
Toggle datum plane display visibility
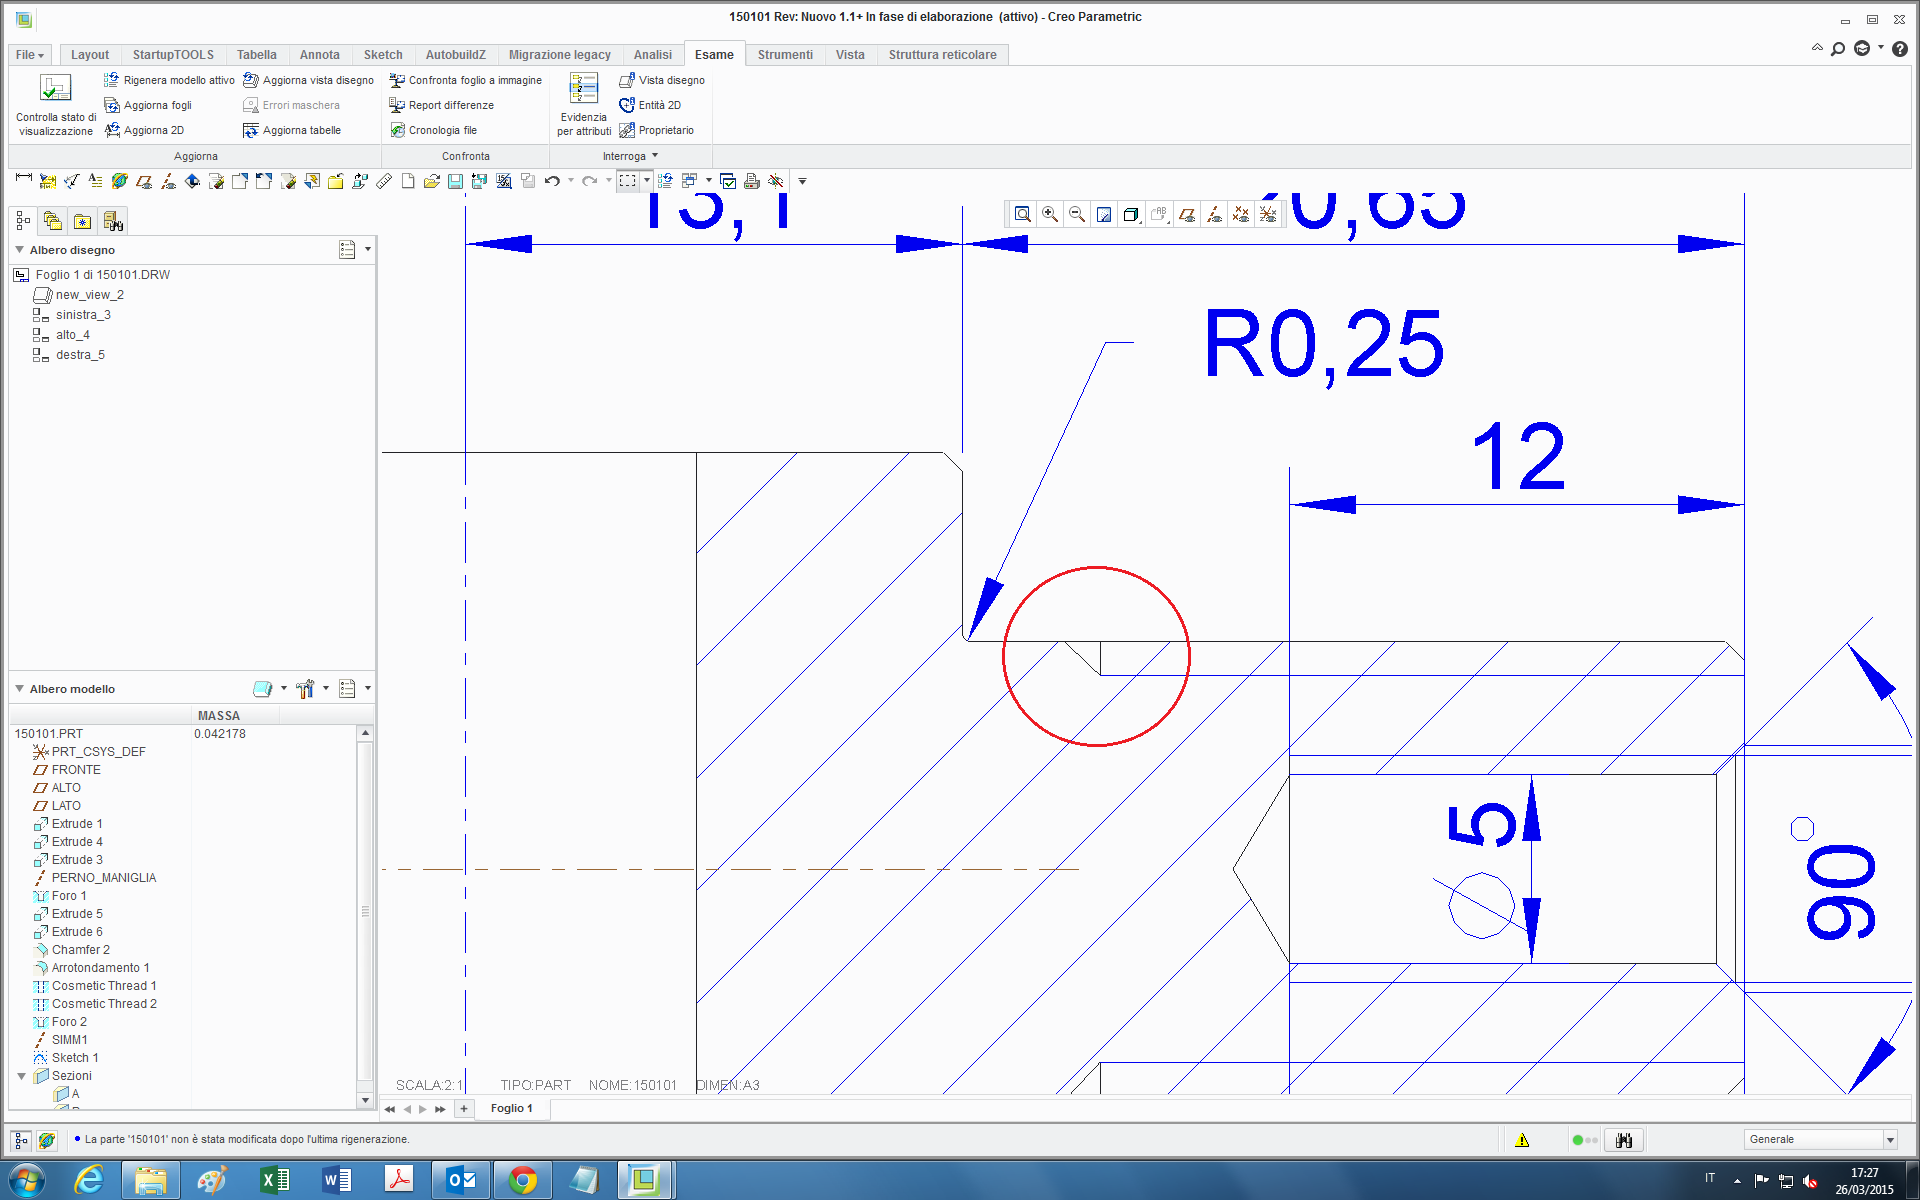(x=1186, y=214)
